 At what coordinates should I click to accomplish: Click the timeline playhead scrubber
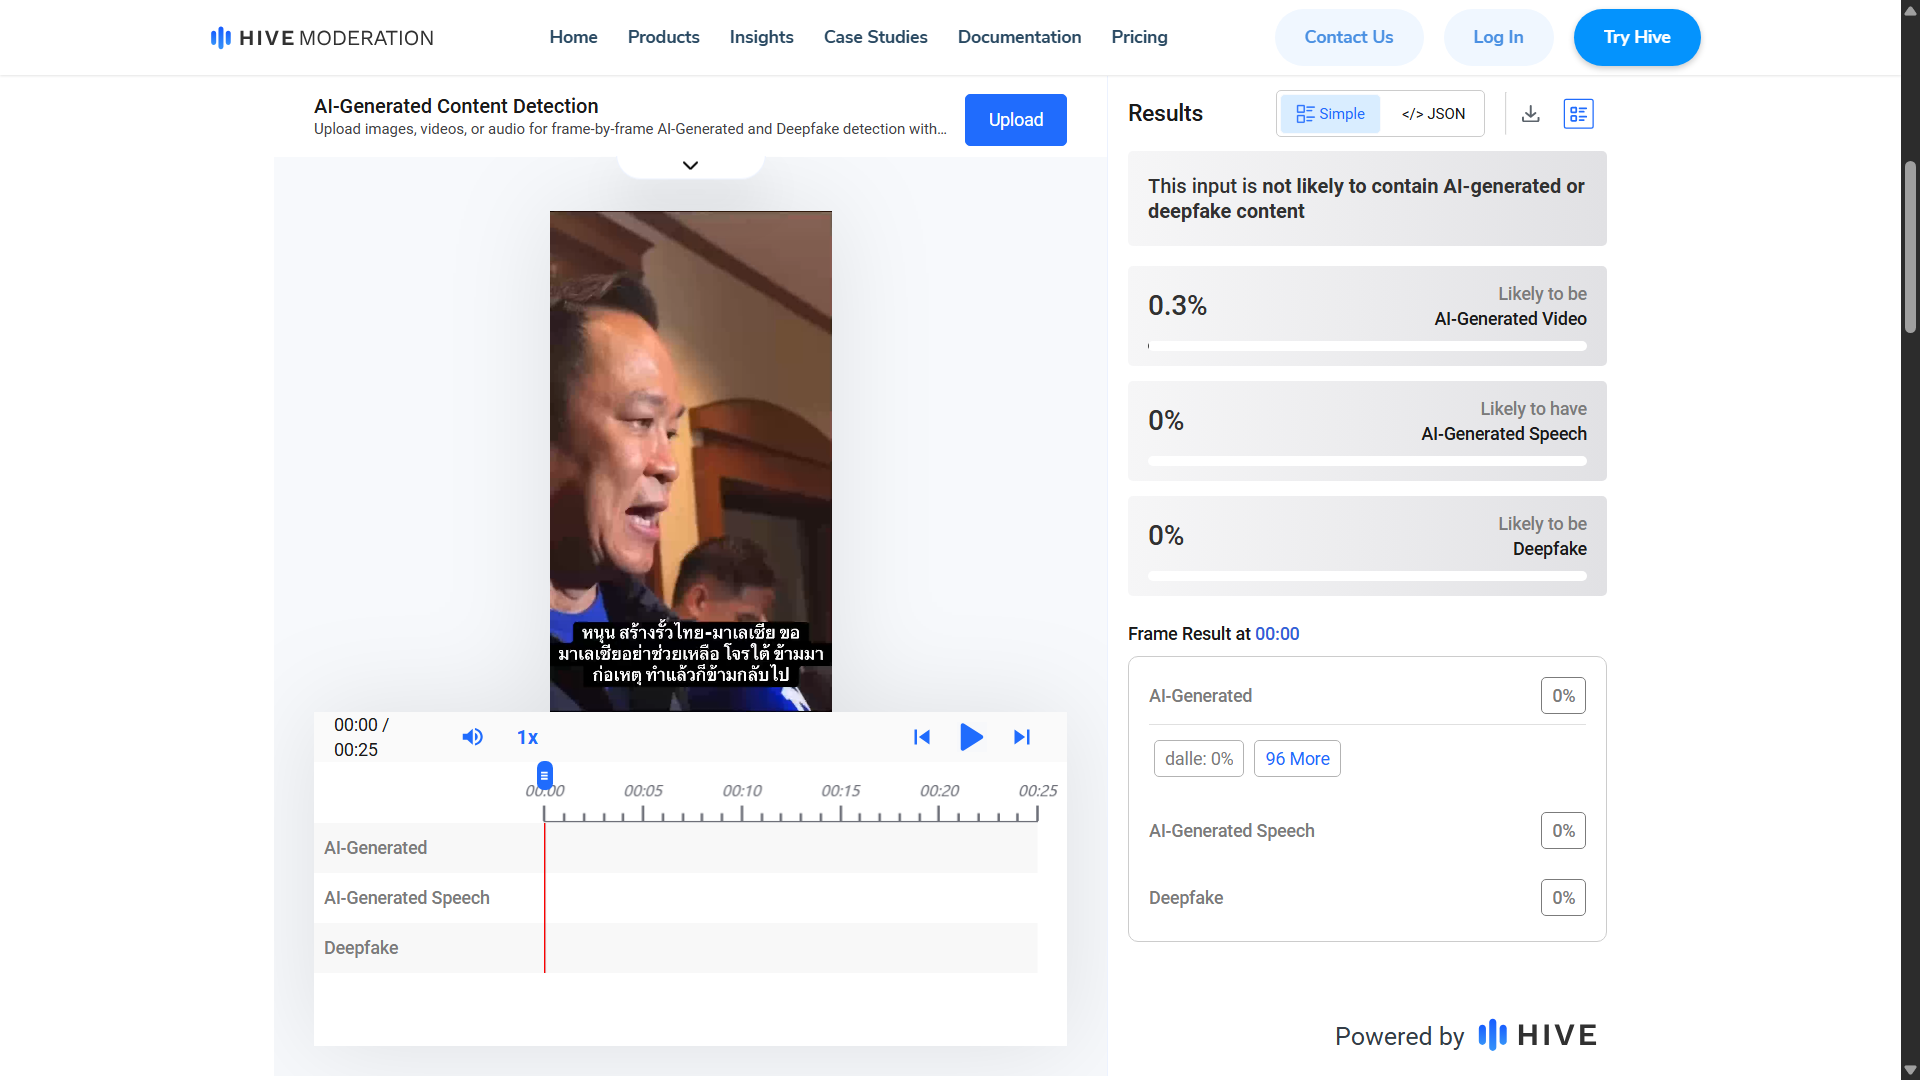[x=544, y=774]
